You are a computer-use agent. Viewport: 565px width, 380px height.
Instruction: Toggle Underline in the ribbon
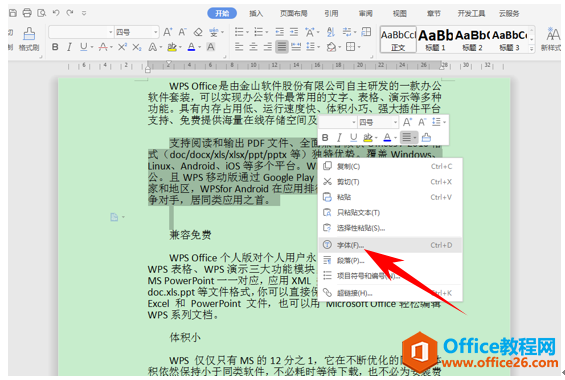pos(83,47)
